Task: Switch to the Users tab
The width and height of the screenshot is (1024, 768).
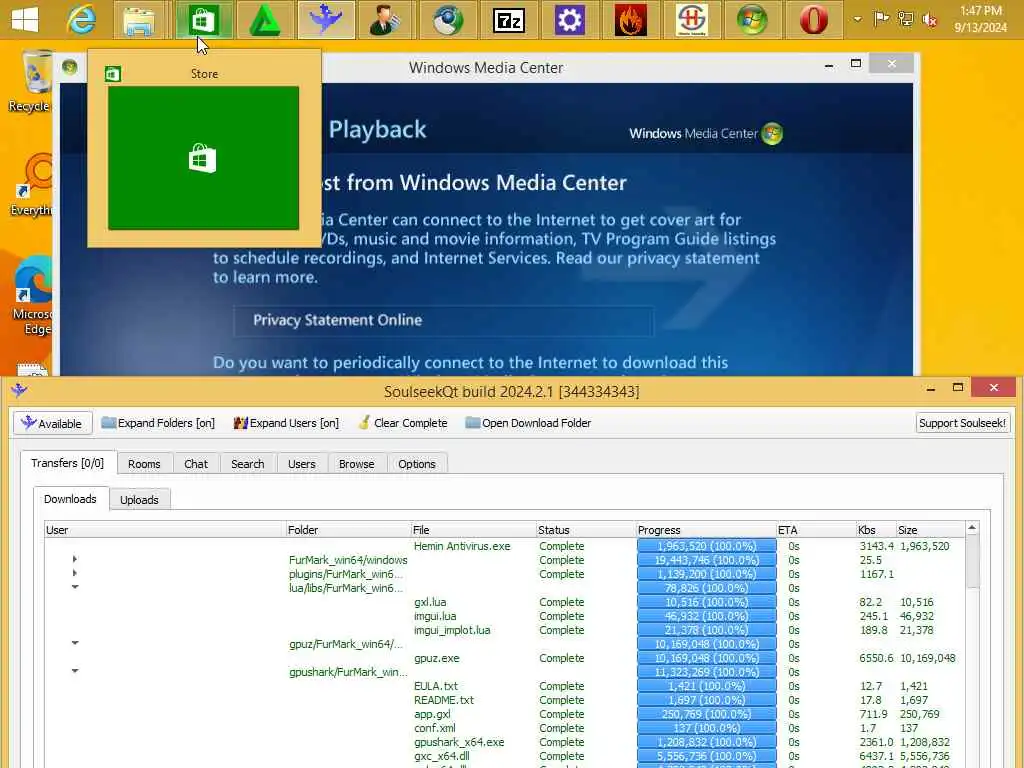Action: point(302,464)
